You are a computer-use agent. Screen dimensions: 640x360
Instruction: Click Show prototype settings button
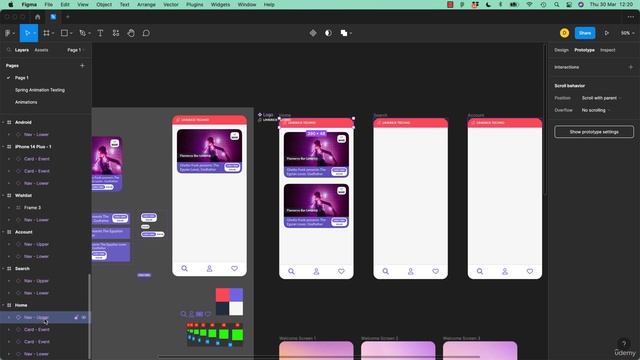(x=594, y=132)
